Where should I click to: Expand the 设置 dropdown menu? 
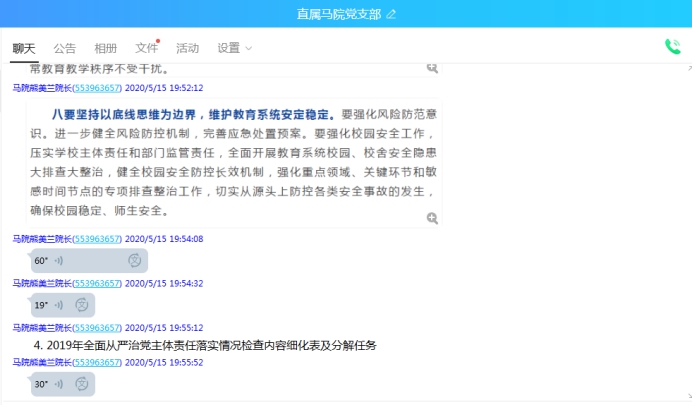(235, 48)
